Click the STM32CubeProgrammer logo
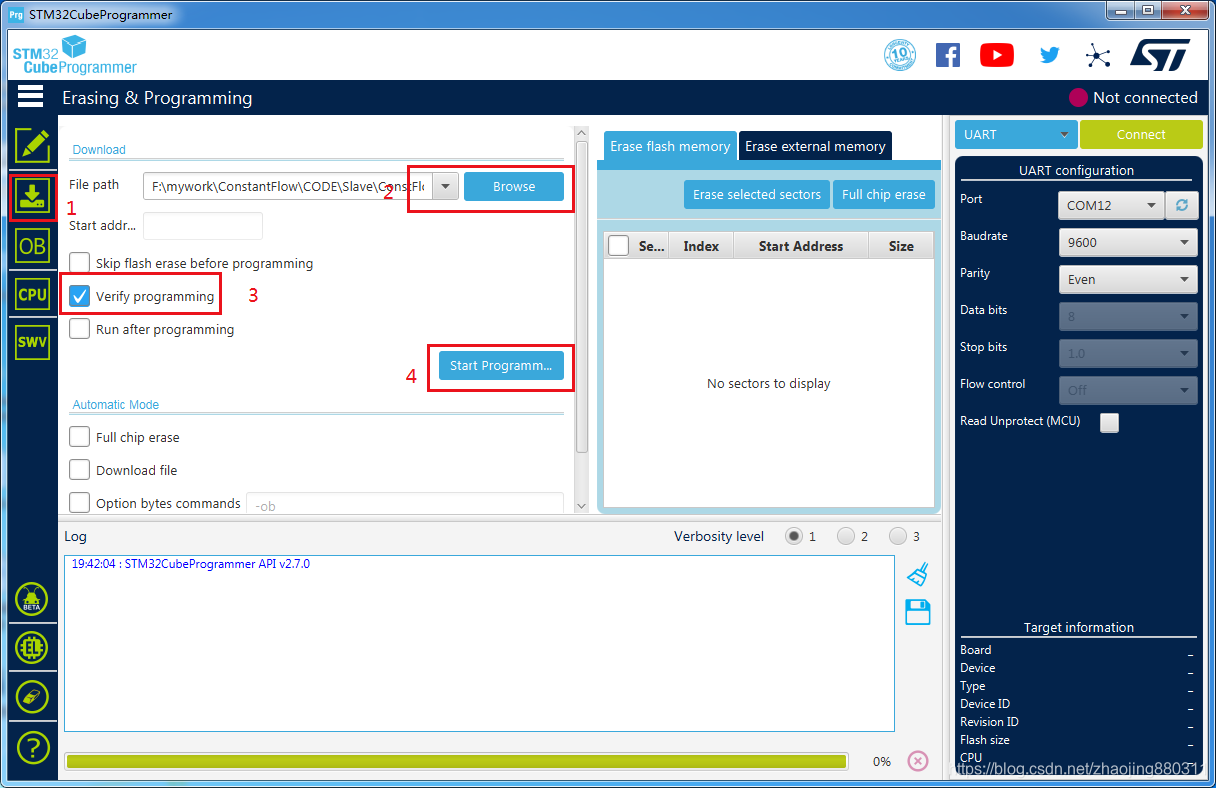1216x788 pixels. tap(75, 55)
